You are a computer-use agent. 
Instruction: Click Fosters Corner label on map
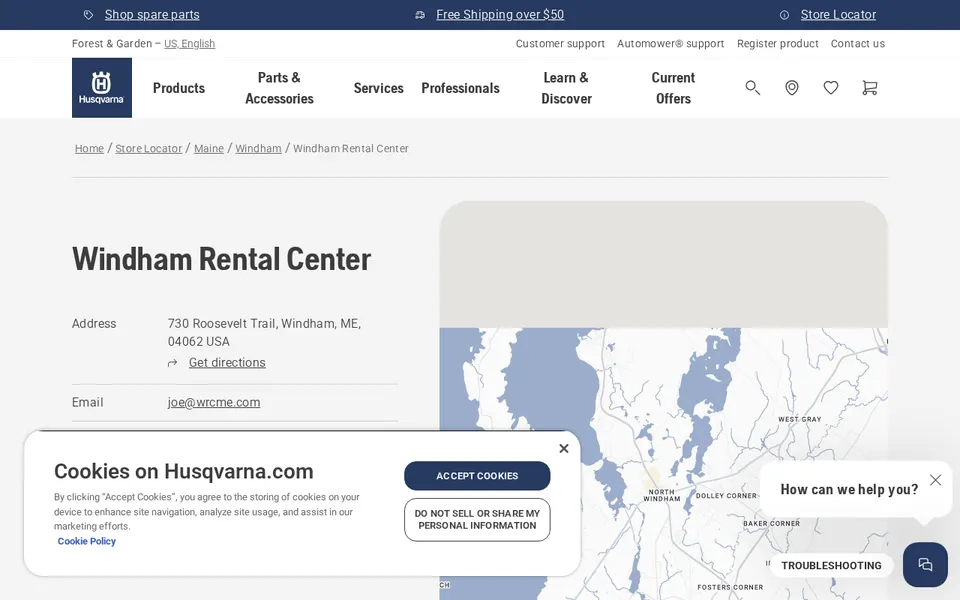[x=730, y=587]
